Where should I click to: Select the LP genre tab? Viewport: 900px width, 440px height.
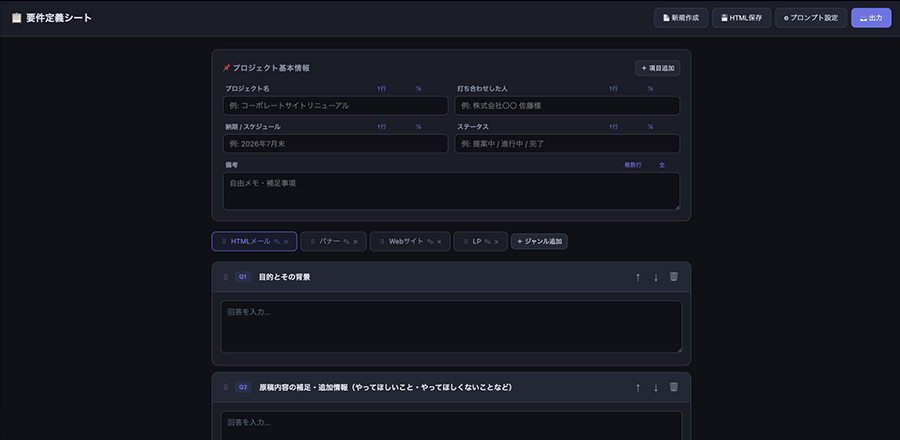(x=480, y=242)
